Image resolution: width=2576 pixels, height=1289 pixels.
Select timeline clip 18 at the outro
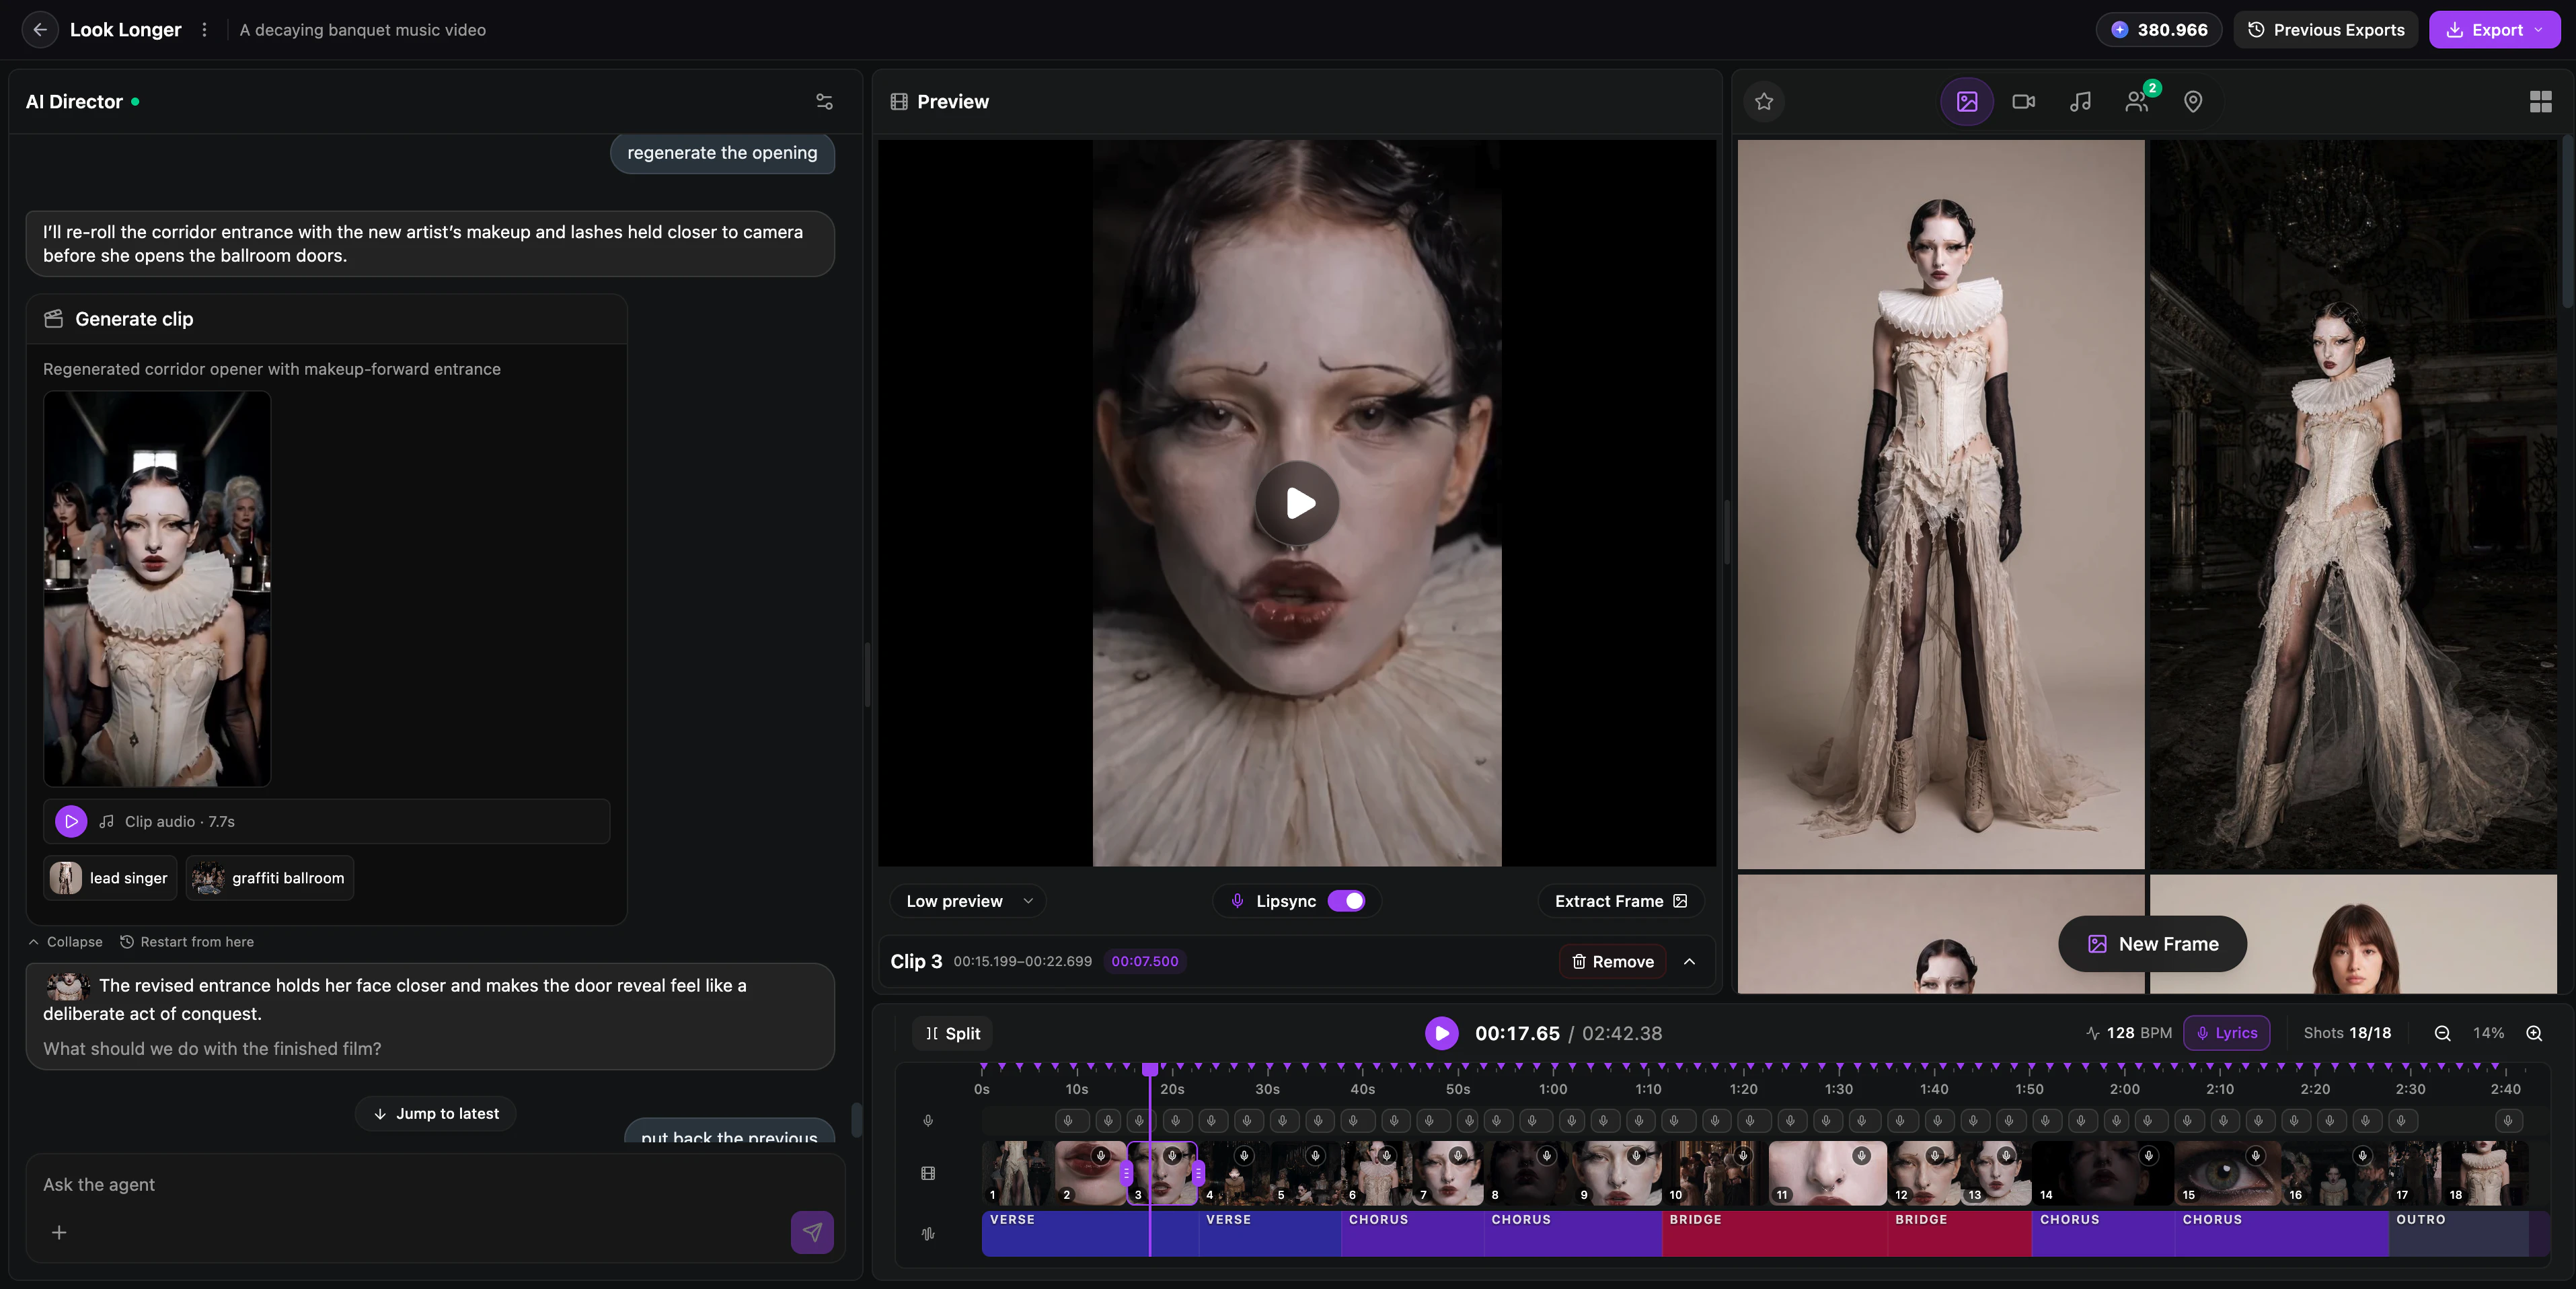coord(2484,1173)
